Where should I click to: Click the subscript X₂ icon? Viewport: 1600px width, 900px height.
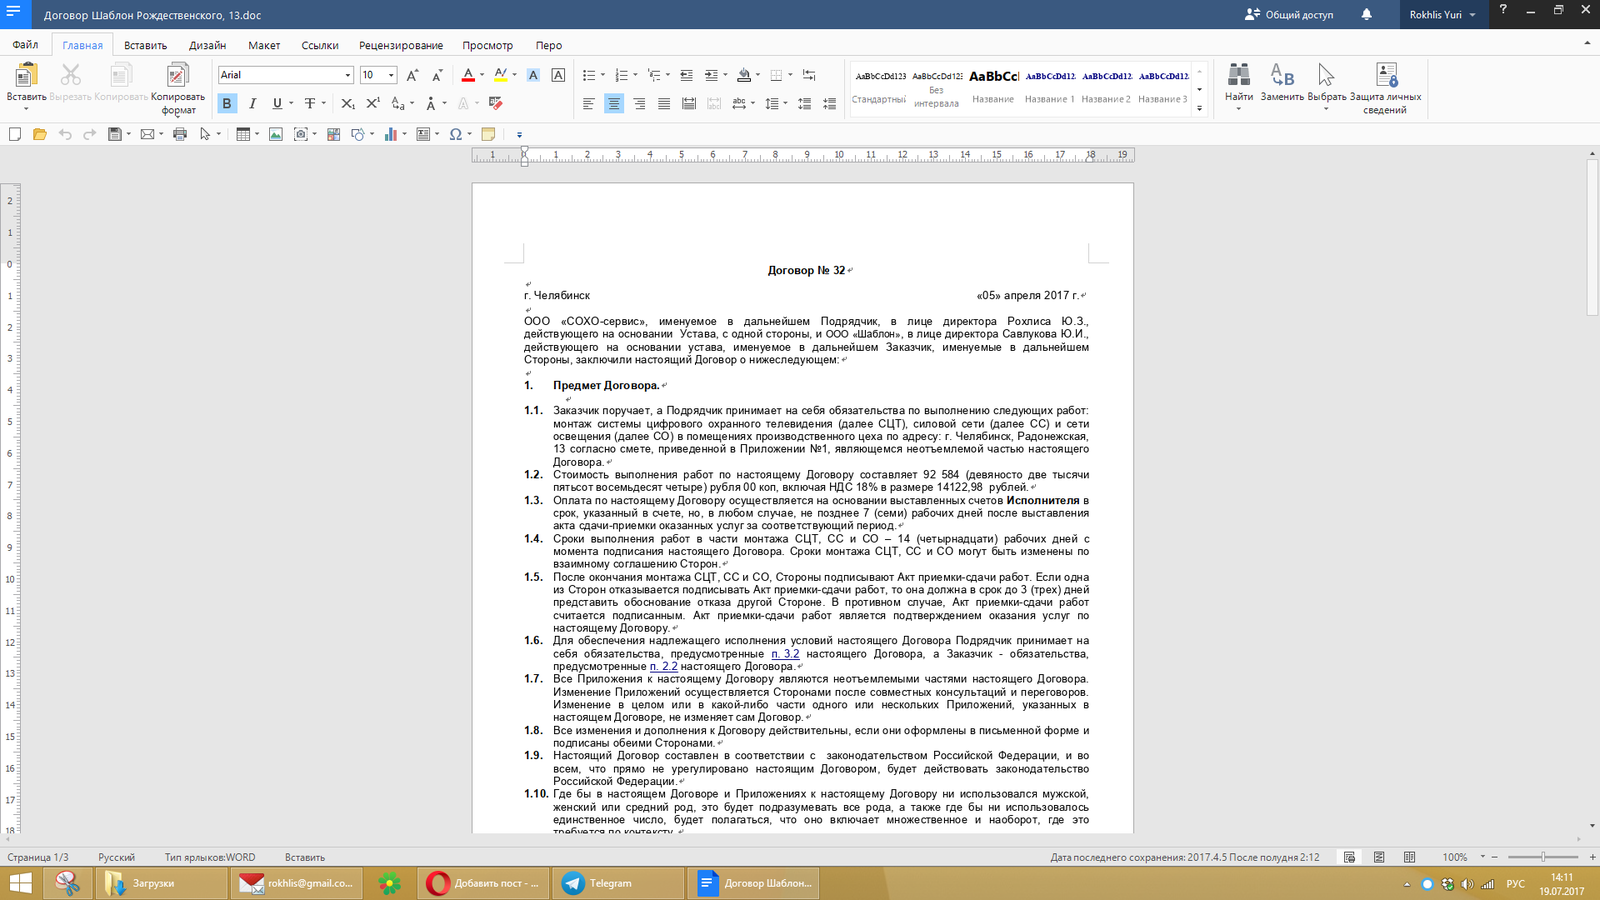pyautogui.click(x=347, y=103)
